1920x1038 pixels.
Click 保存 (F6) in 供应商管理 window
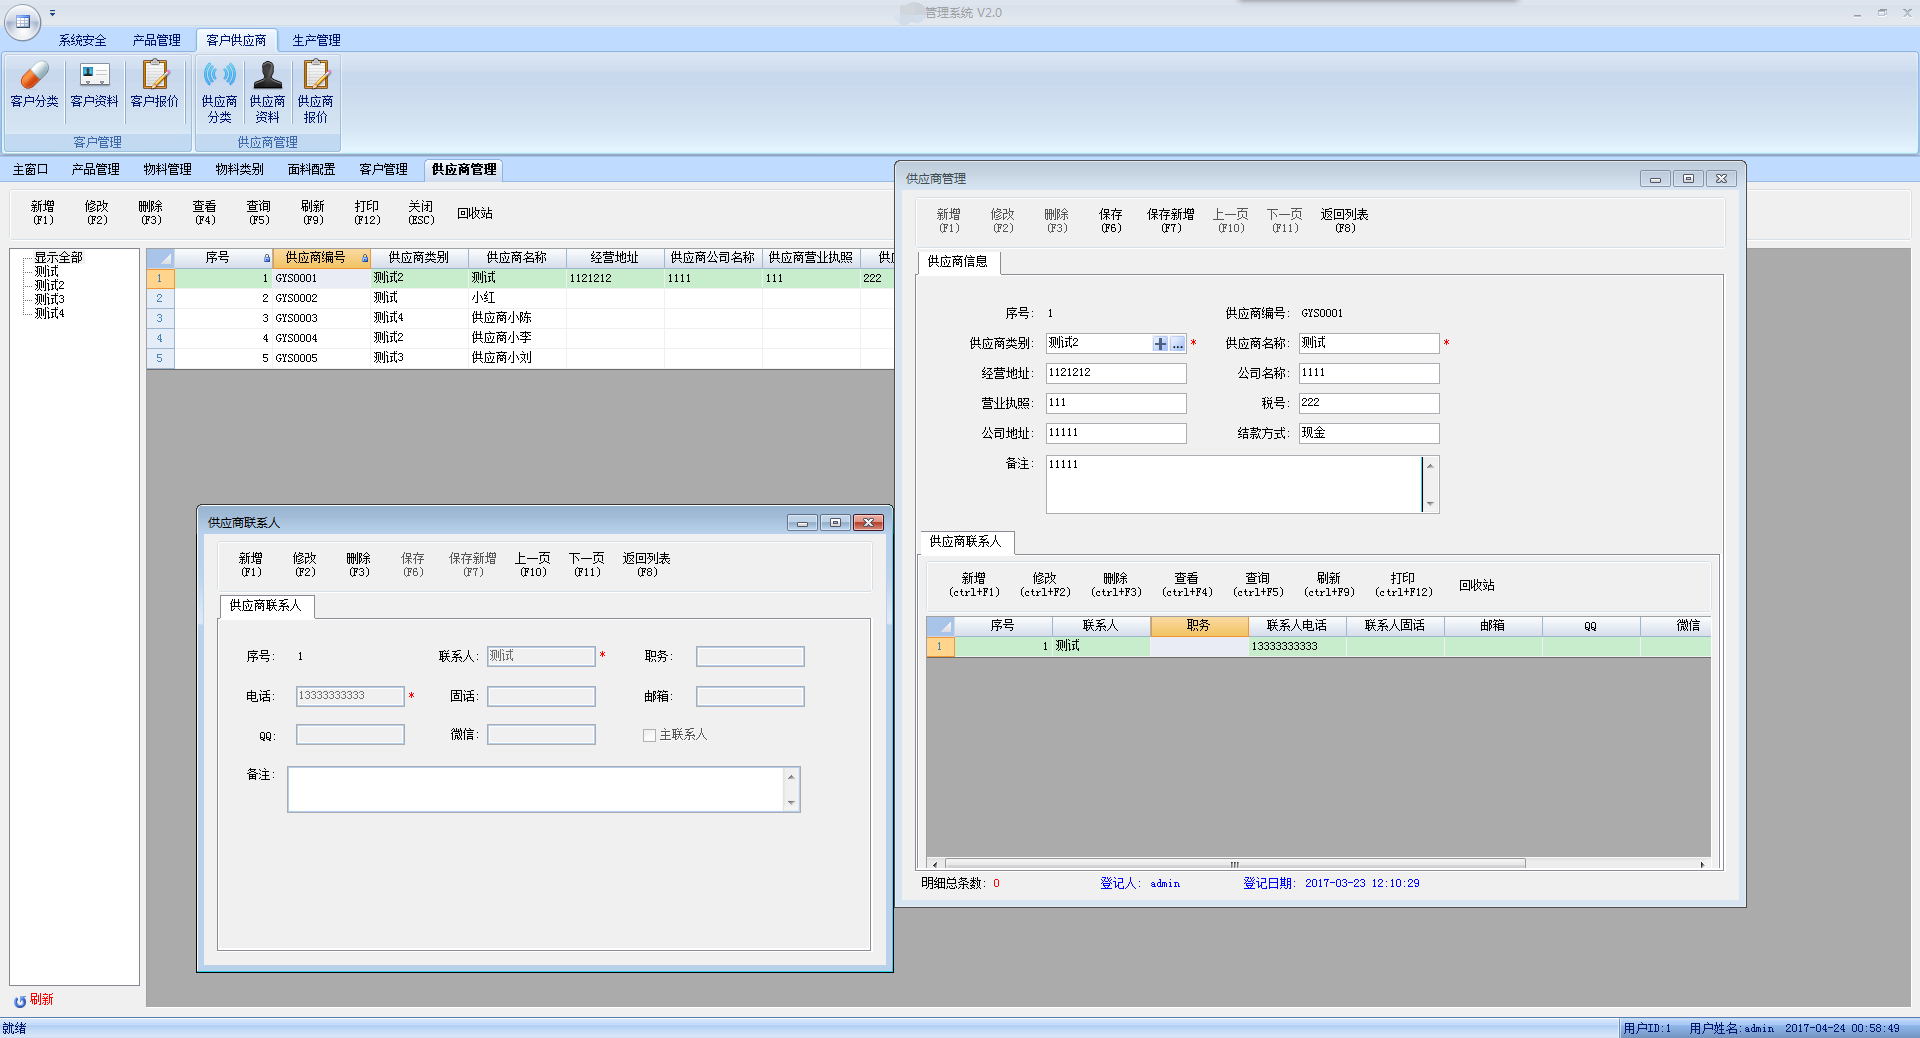pyautogui.click(x=1111, y=220)
